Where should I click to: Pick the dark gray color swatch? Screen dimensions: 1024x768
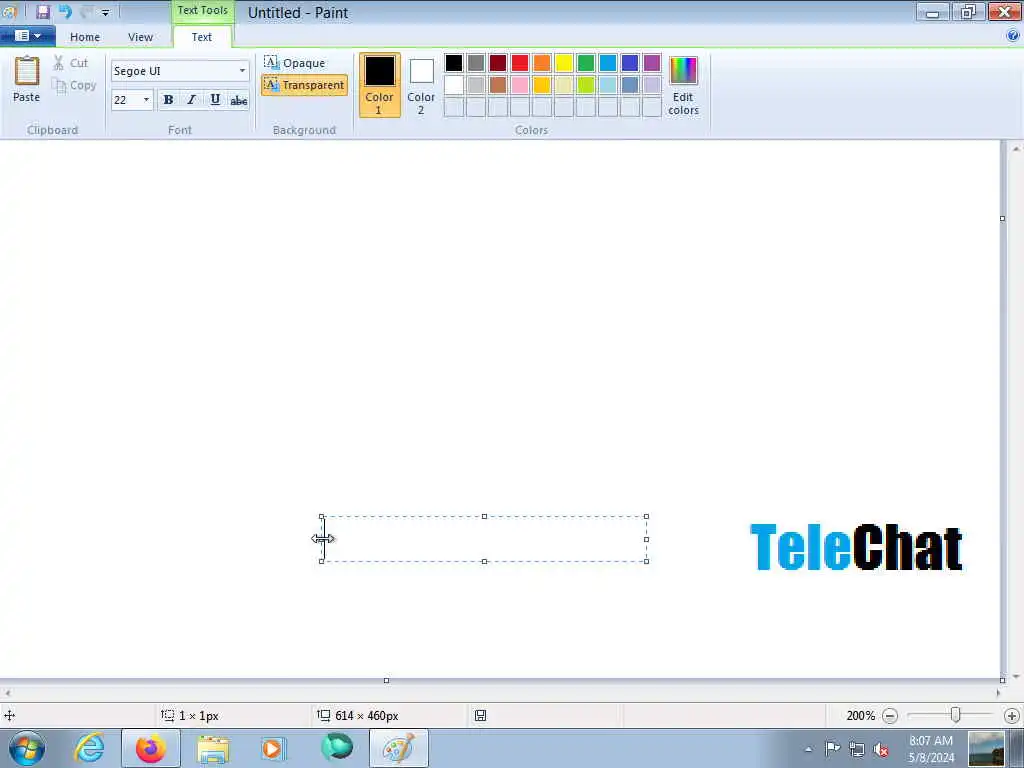tap(476, 63)
